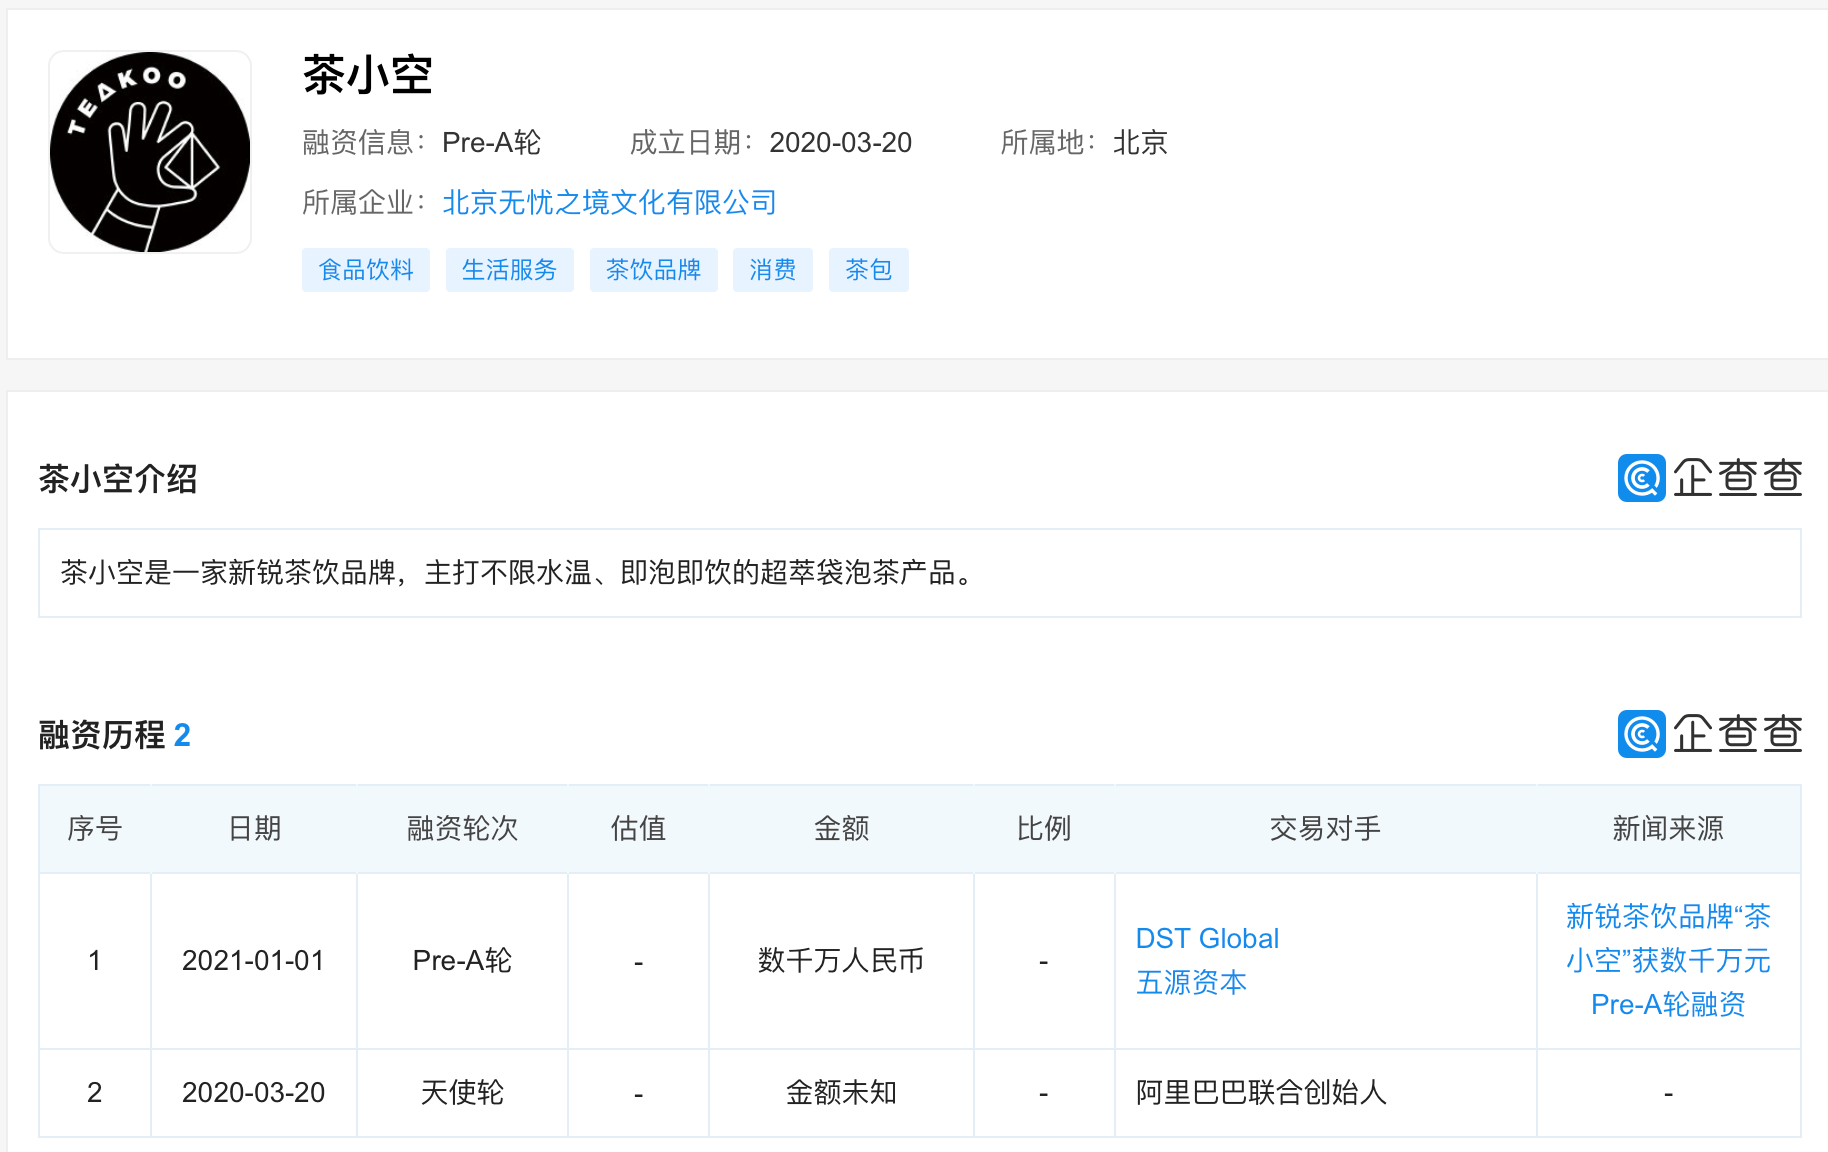Screen dimensions: 1828x1152
Task: Click the 融资轮次 column header
Action: click(462, 829)
